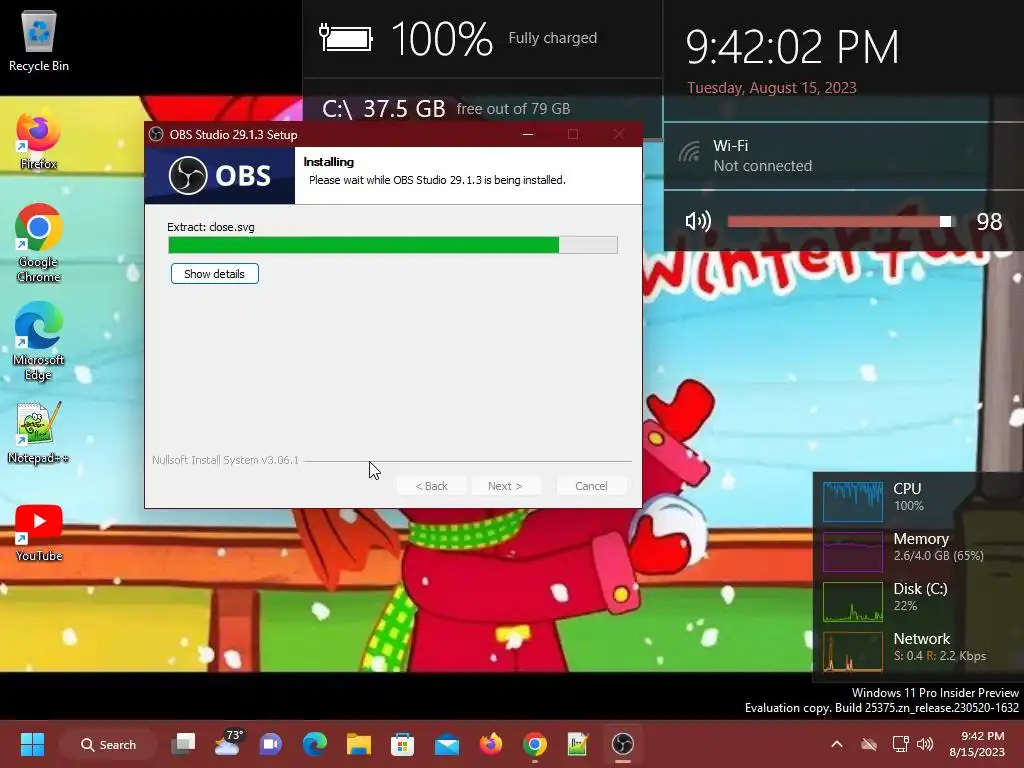This screenshot has height=768, width=1024.
Task: Click the 9:42:02 PM clock widget
Action: 792,47
